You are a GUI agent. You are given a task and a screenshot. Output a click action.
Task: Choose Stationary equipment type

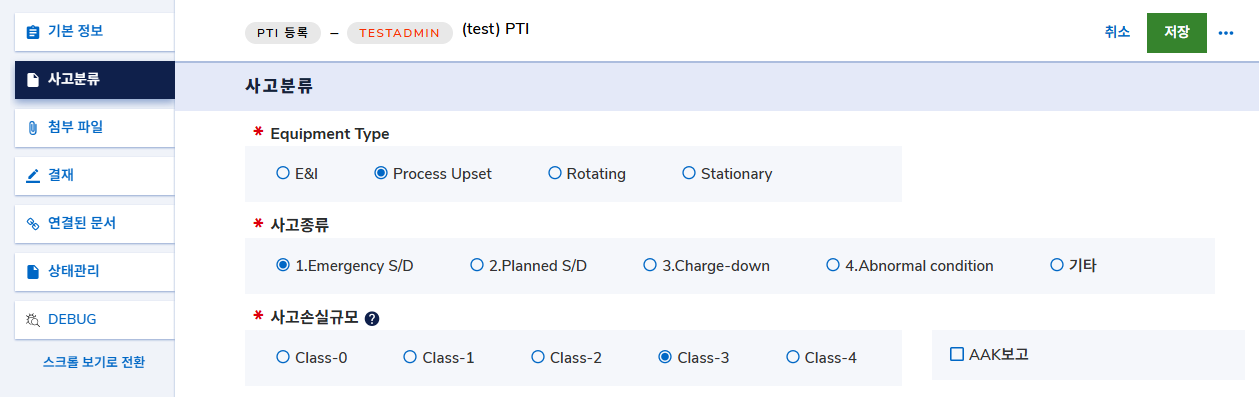click(689, 173)
